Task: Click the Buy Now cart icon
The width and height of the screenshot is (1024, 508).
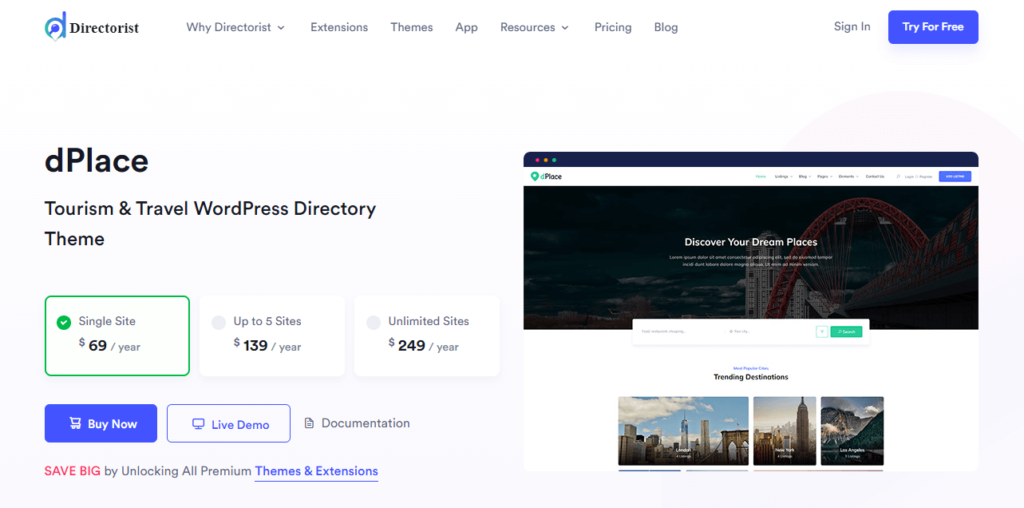Action: pos(75,423)
